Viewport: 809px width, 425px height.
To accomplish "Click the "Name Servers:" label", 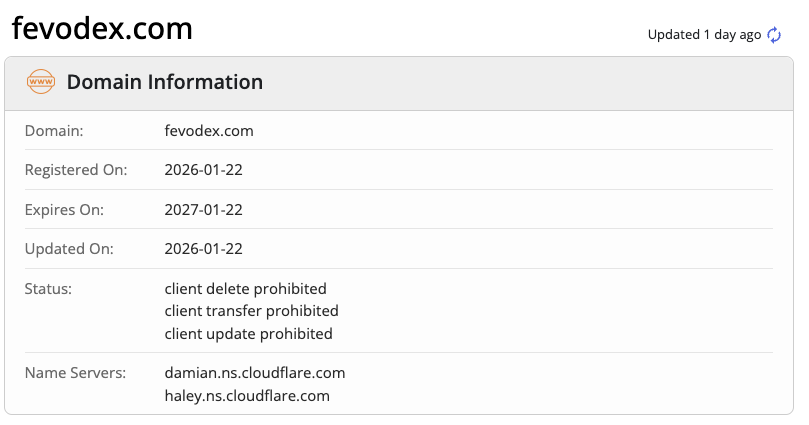I will (x=75, y=373).
